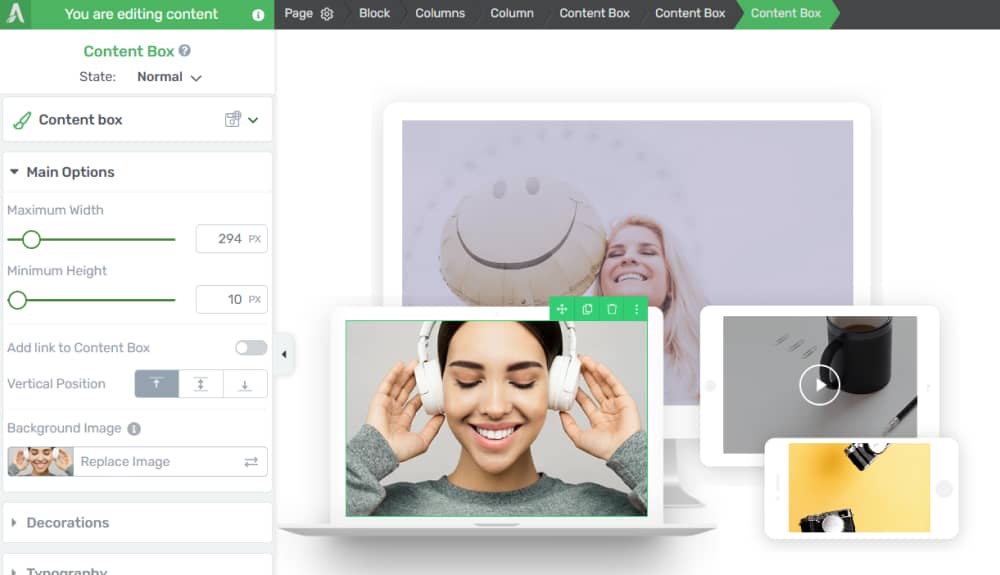Click the Maximum Width slider handle
Viewport: 1000px width, 575px height.
pos(31,240)
